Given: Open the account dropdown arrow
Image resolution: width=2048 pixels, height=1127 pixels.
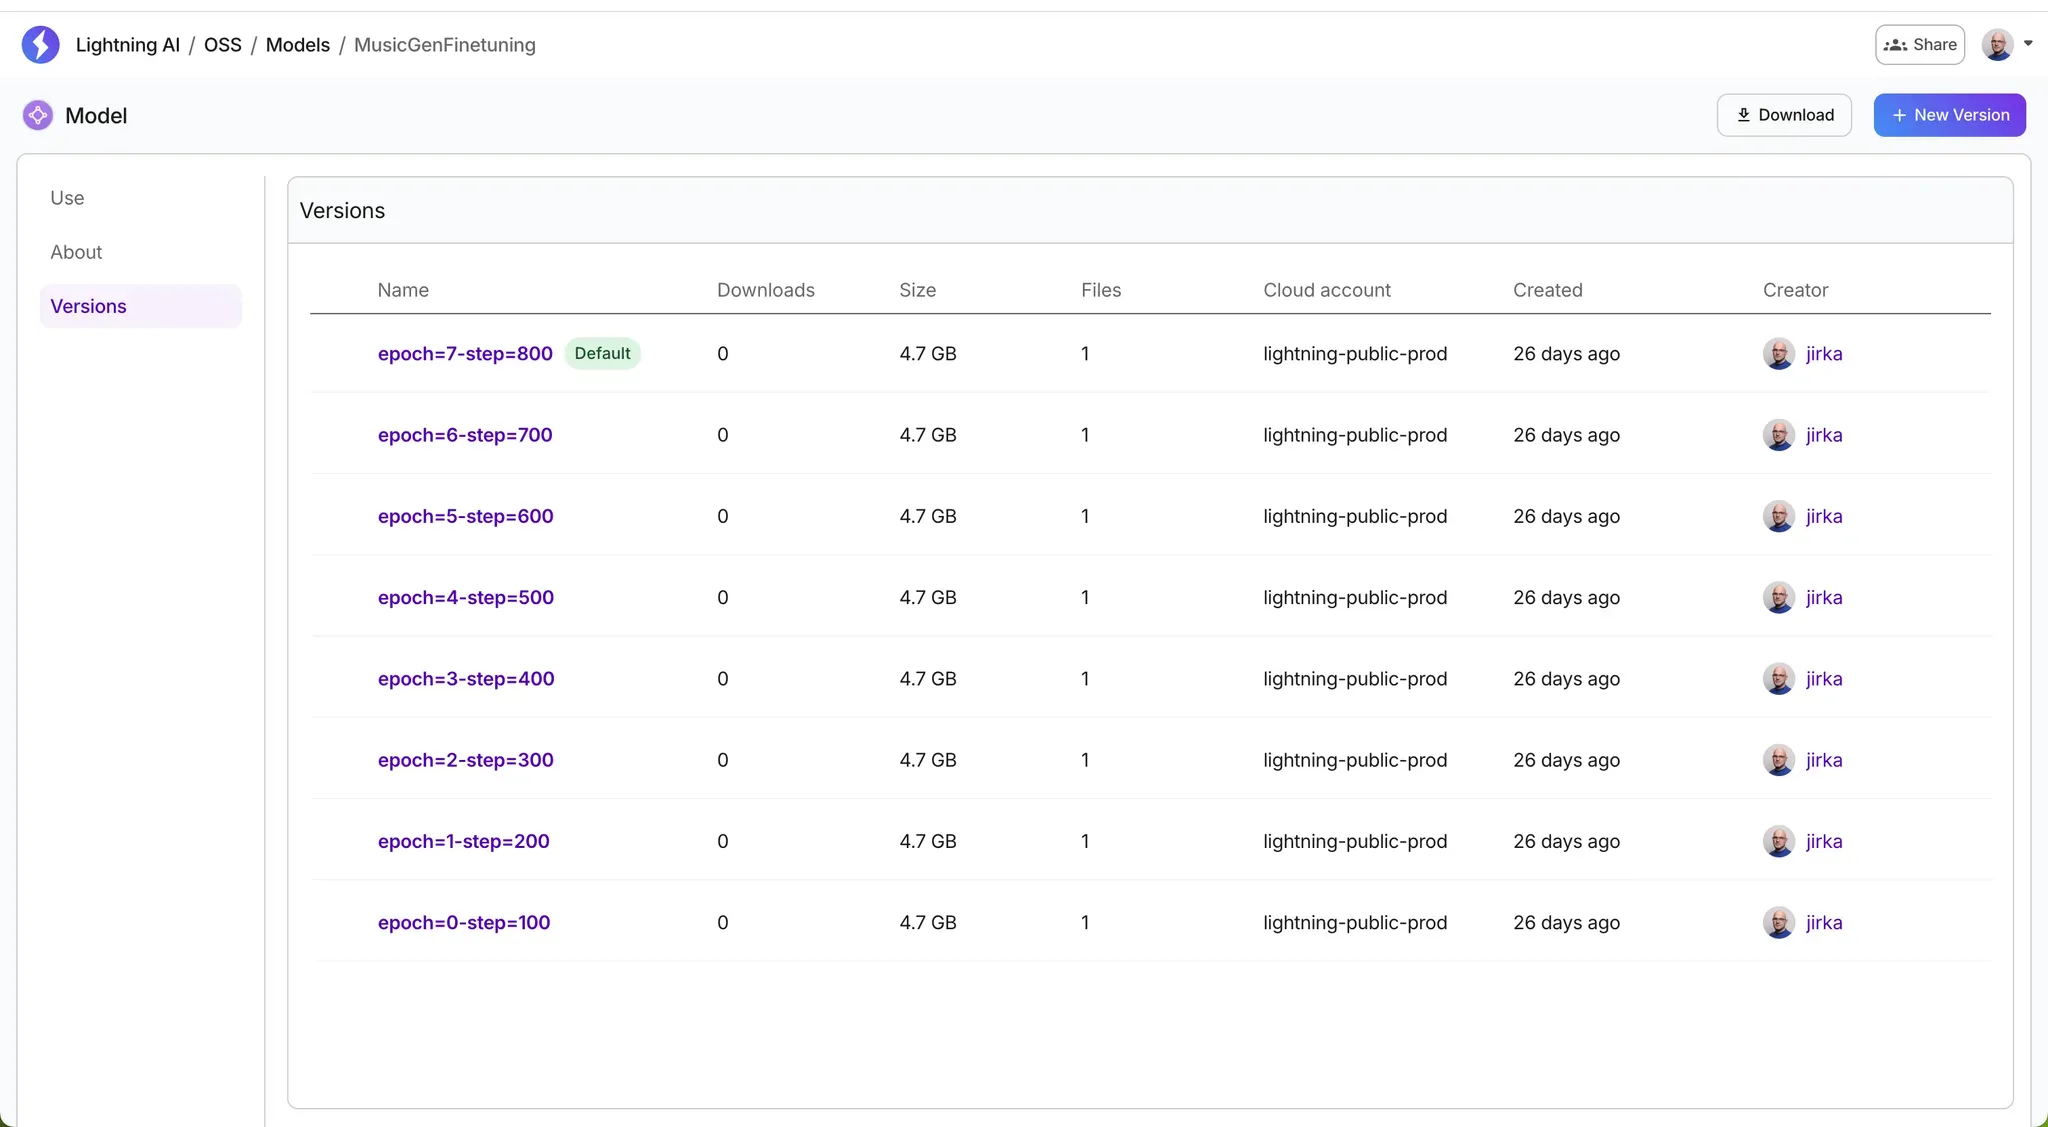Looking at the screenshot, I should (2028, 44).
